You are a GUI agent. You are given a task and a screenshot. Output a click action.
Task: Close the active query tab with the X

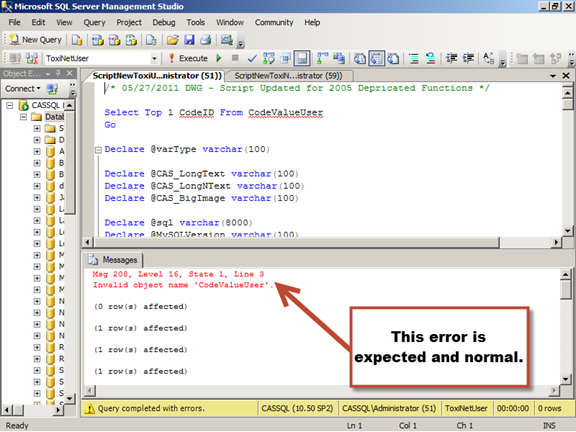pos(566,76)
